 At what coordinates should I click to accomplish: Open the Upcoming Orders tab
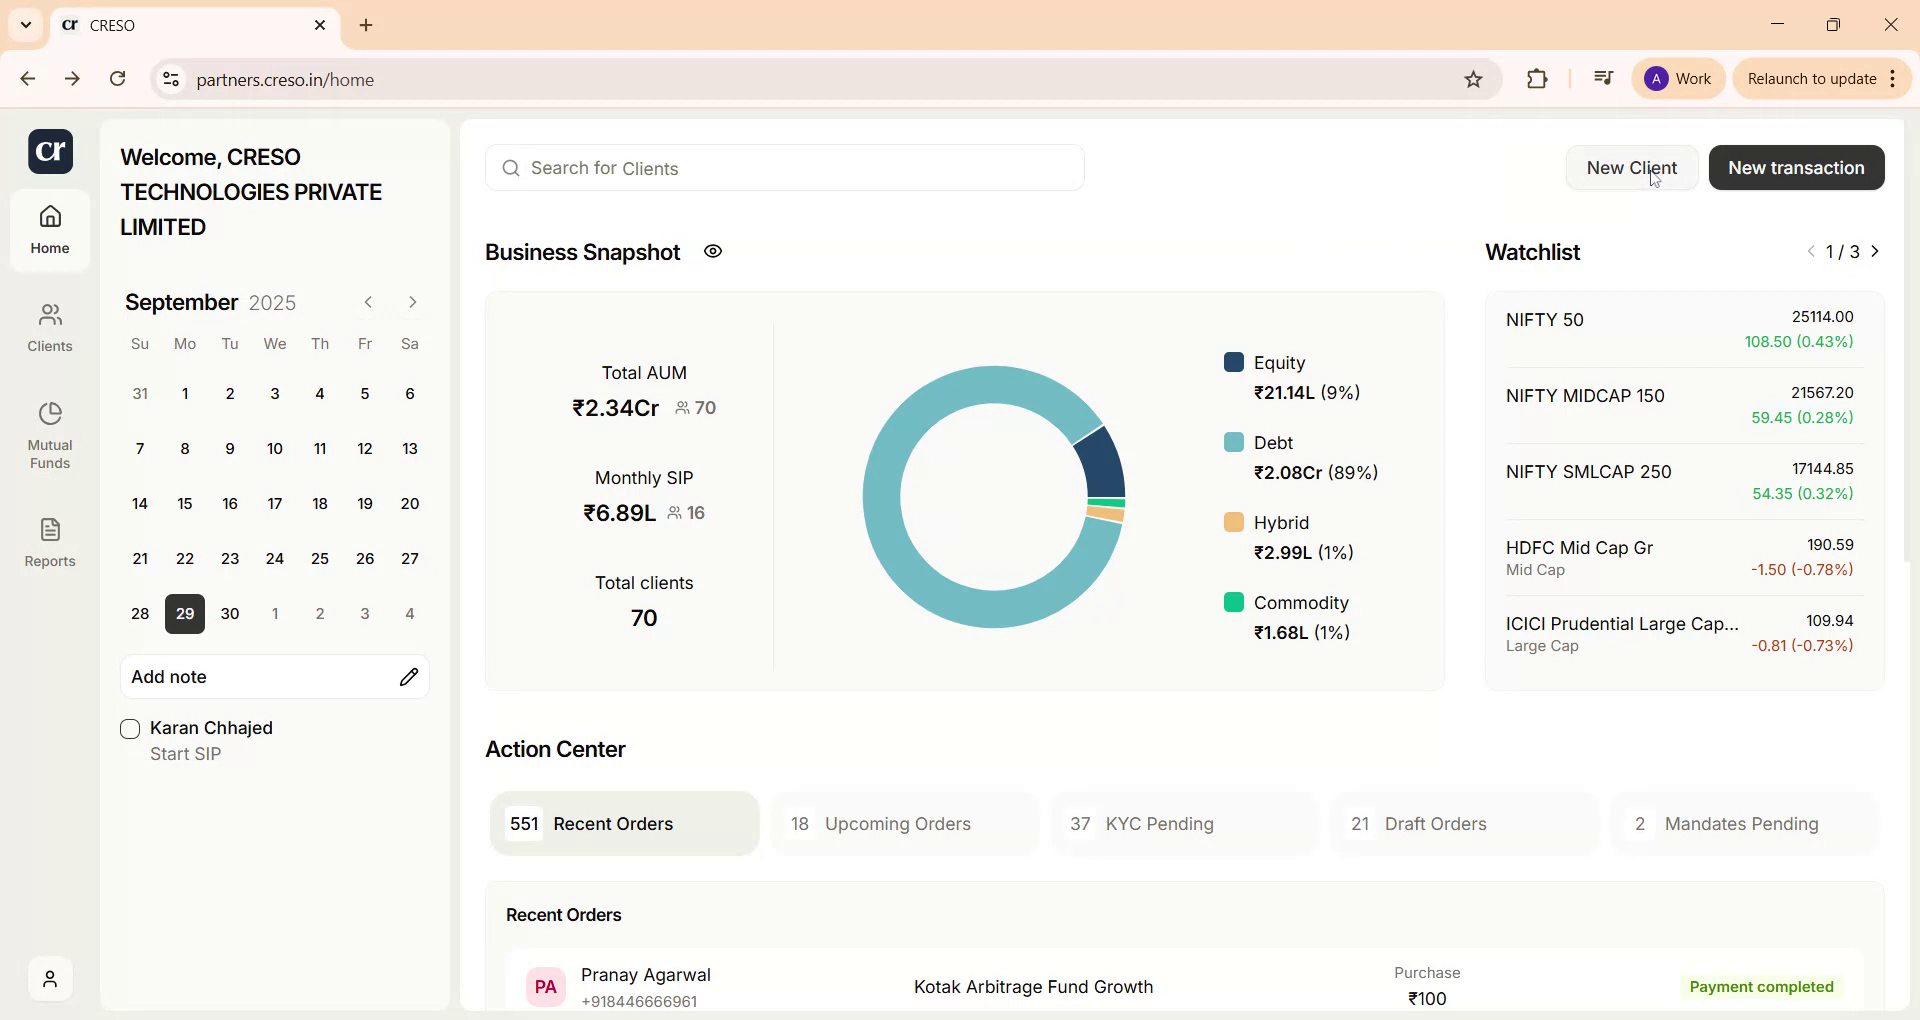(903, 824)
